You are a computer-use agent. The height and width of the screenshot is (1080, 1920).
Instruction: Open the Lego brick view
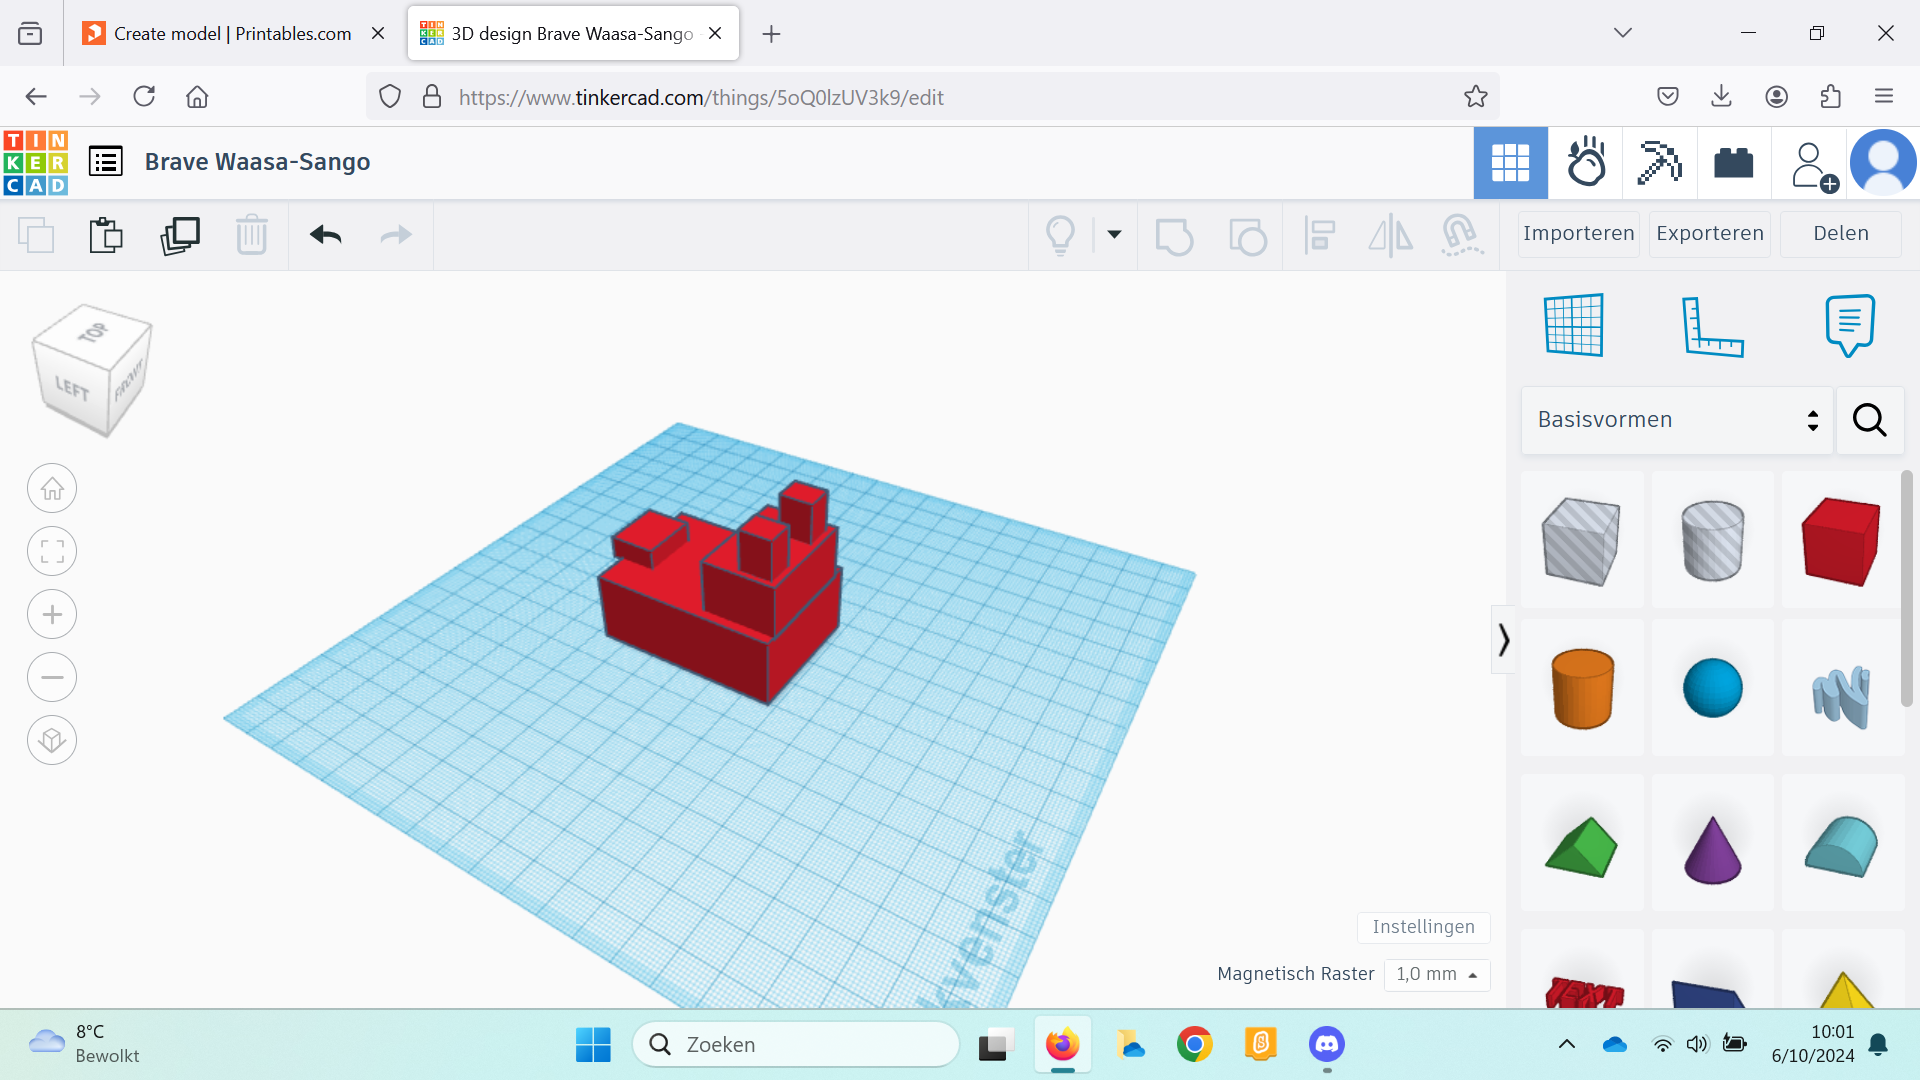[x=1732, y=162]
